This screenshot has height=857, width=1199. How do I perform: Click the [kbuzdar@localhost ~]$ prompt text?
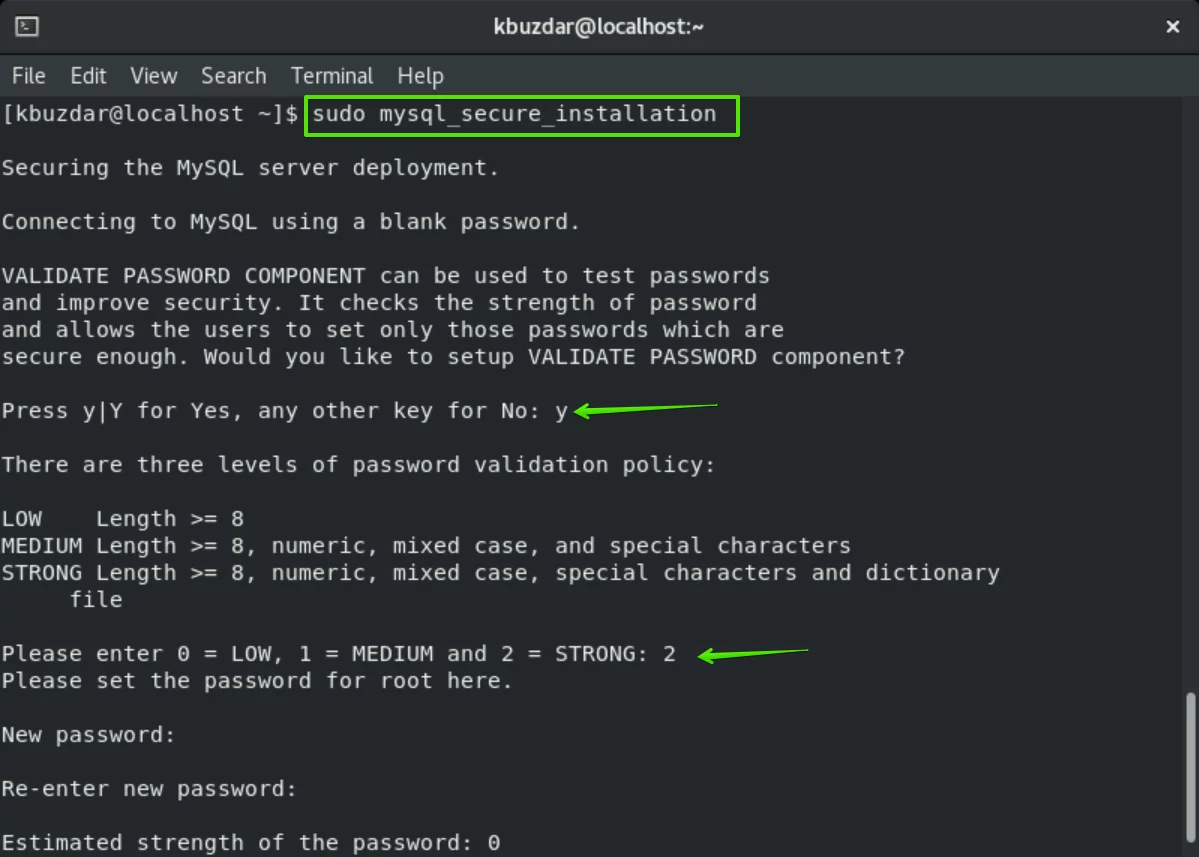click(x=150, y=114)
